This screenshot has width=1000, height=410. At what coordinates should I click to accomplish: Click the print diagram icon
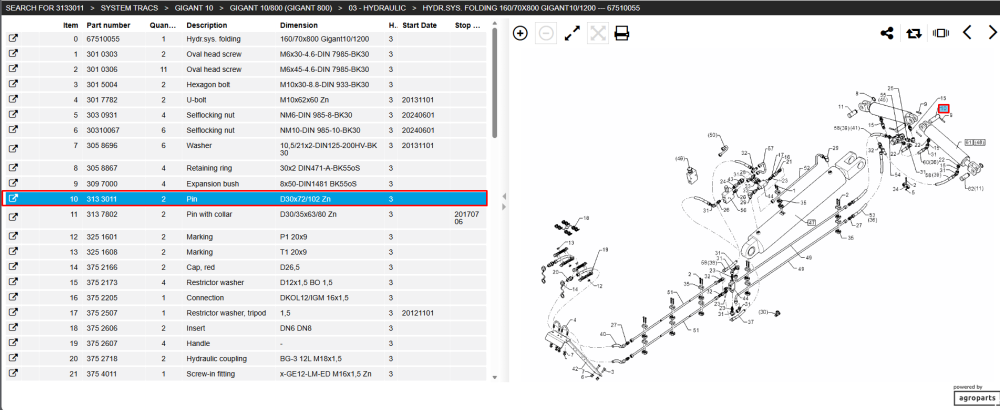tap(622, 33)
